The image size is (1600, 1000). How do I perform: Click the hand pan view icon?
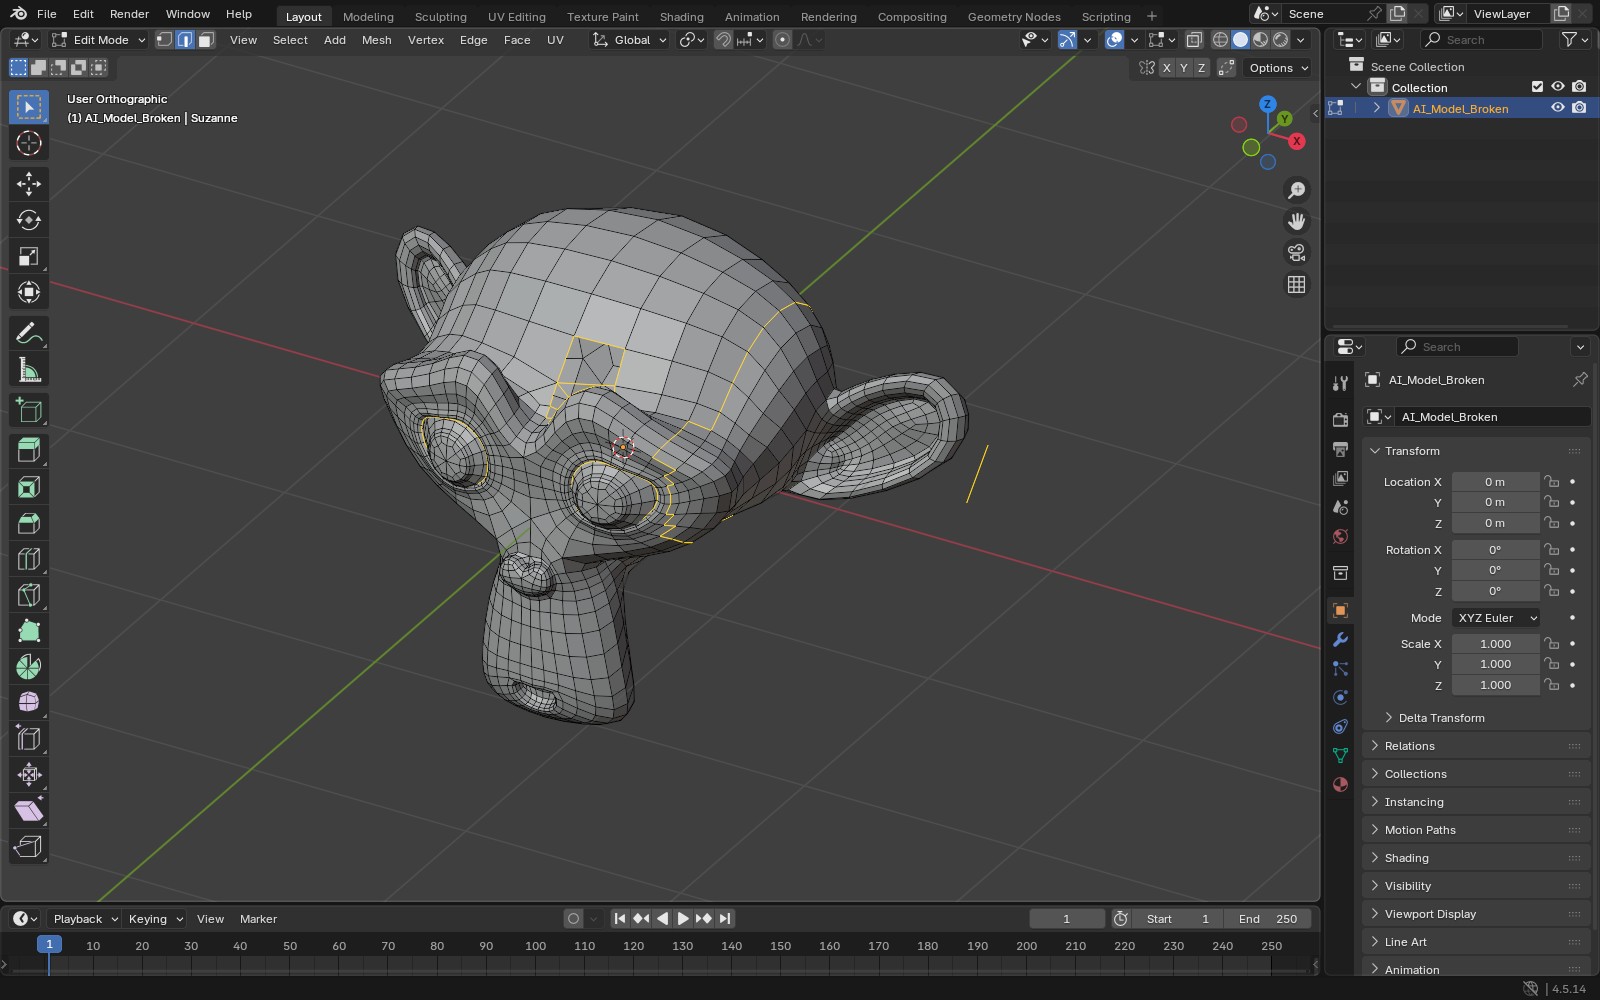(x=1297, y=221)
